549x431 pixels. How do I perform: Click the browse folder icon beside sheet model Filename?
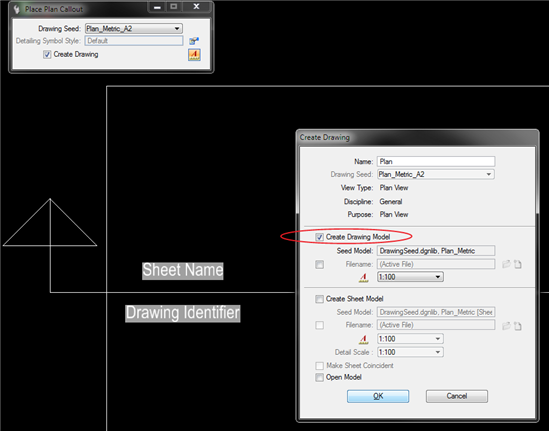(506, 326)
